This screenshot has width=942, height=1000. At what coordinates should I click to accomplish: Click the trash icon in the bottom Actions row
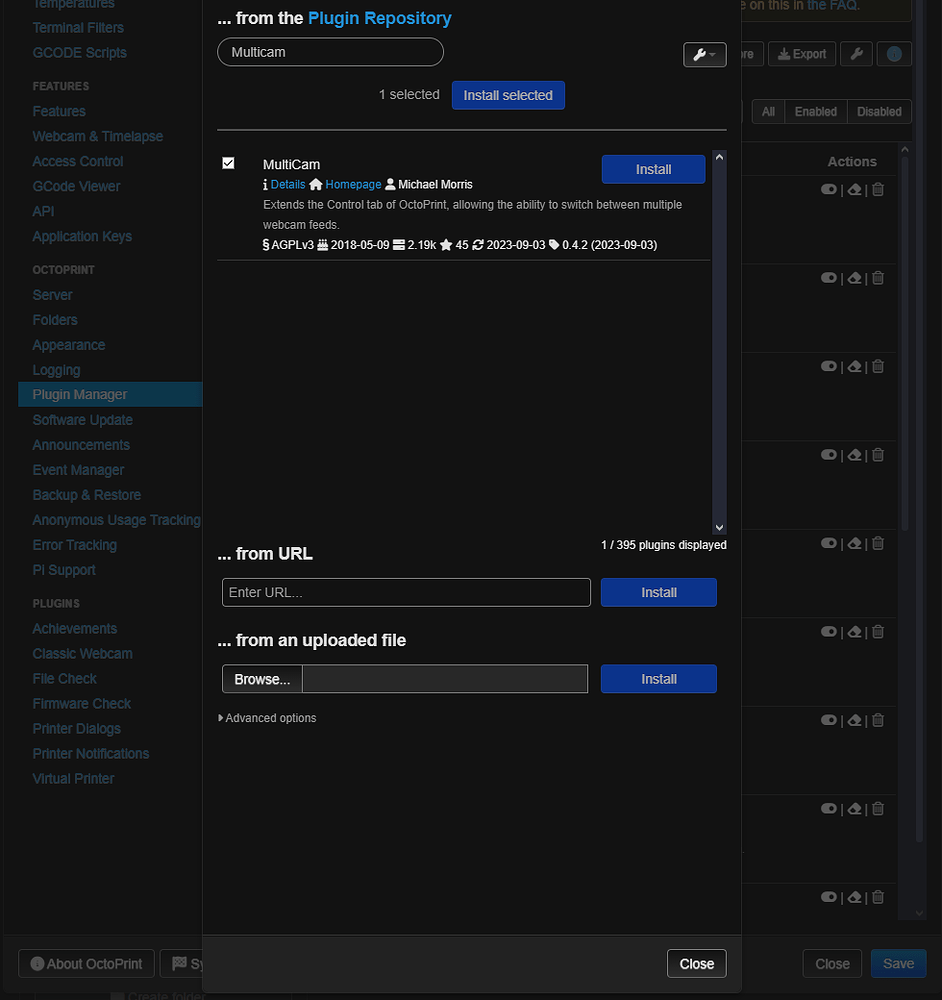[x=878, y=897]
